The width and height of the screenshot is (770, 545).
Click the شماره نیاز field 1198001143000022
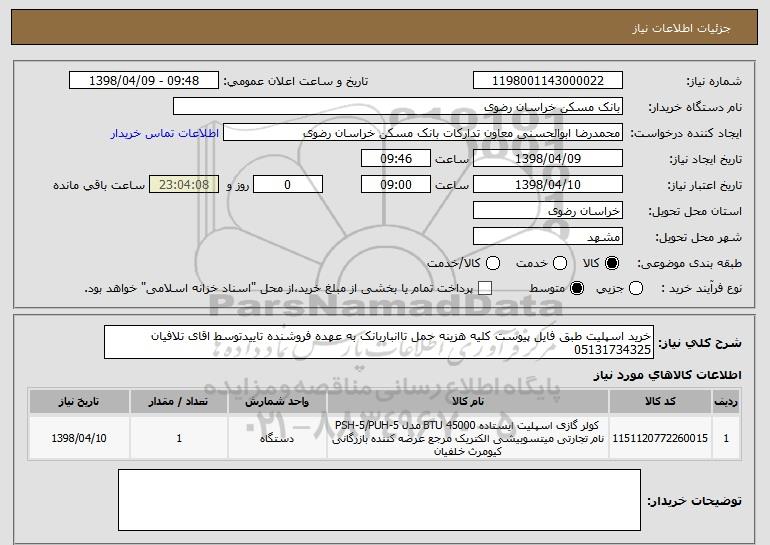[x=548, y=81]
